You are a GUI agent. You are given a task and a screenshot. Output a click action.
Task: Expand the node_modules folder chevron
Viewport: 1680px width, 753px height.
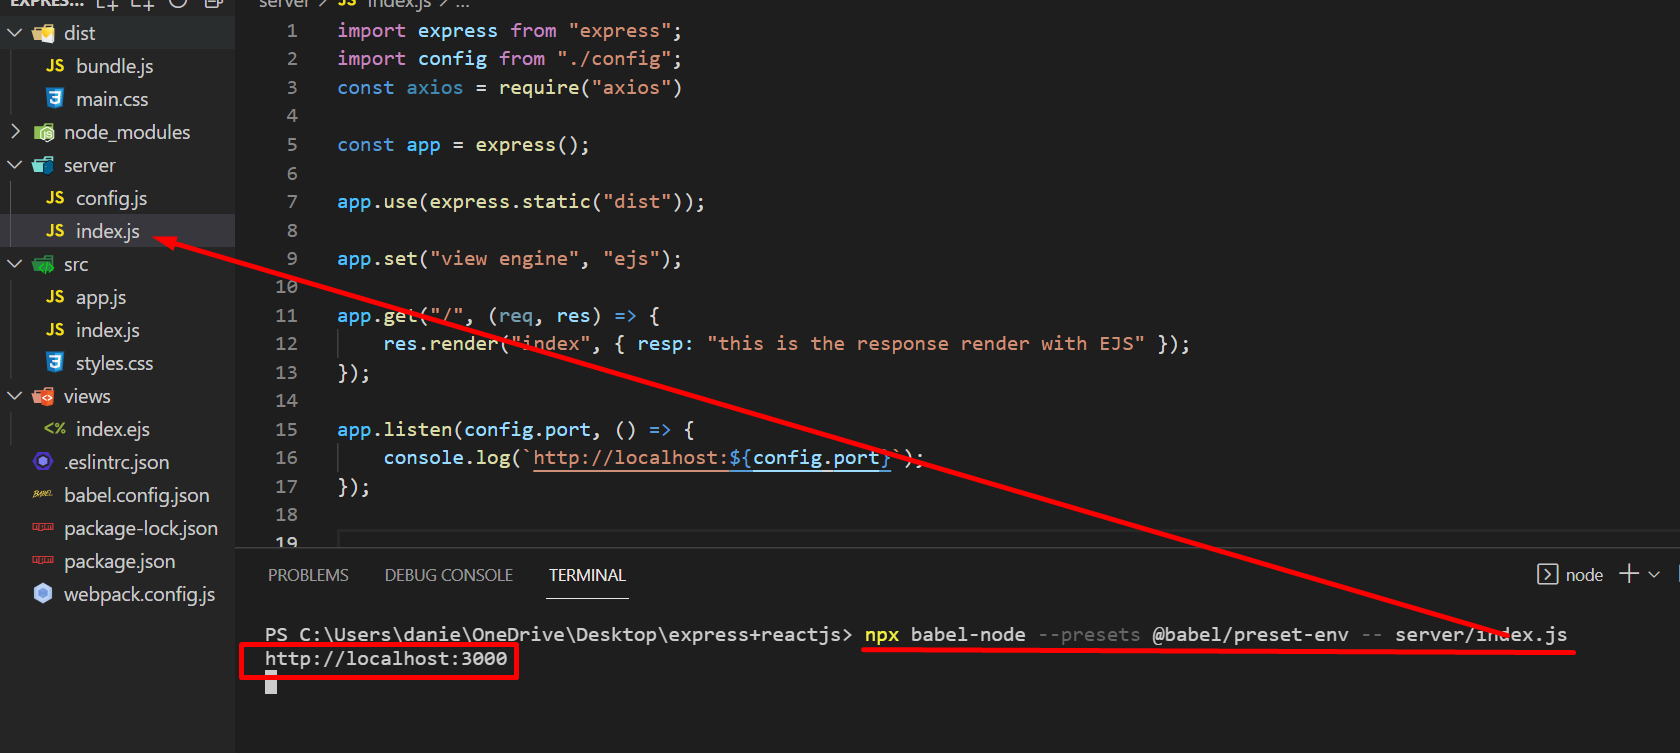pos(15,132)
